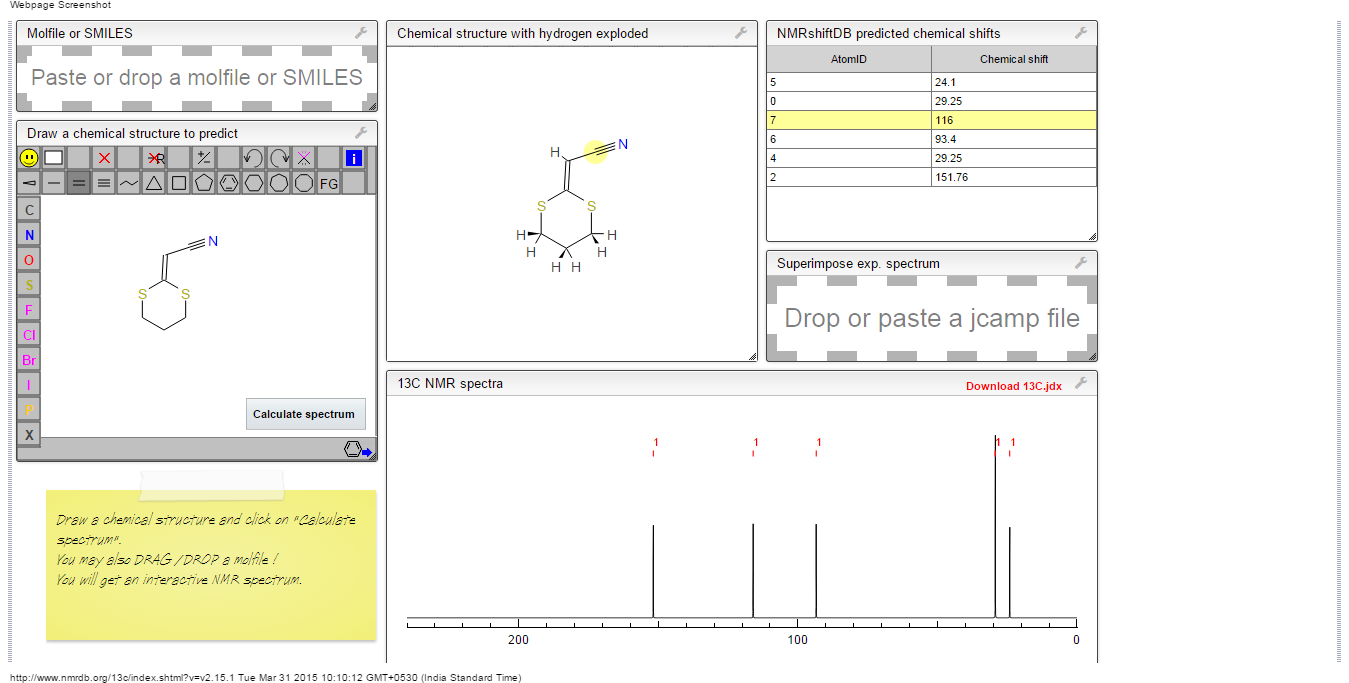Screen dimensions: 1349x683
Task: Open wrench menu of NMRshiftDB predicted shifts panel
Action: click(x=1081, y=33)
